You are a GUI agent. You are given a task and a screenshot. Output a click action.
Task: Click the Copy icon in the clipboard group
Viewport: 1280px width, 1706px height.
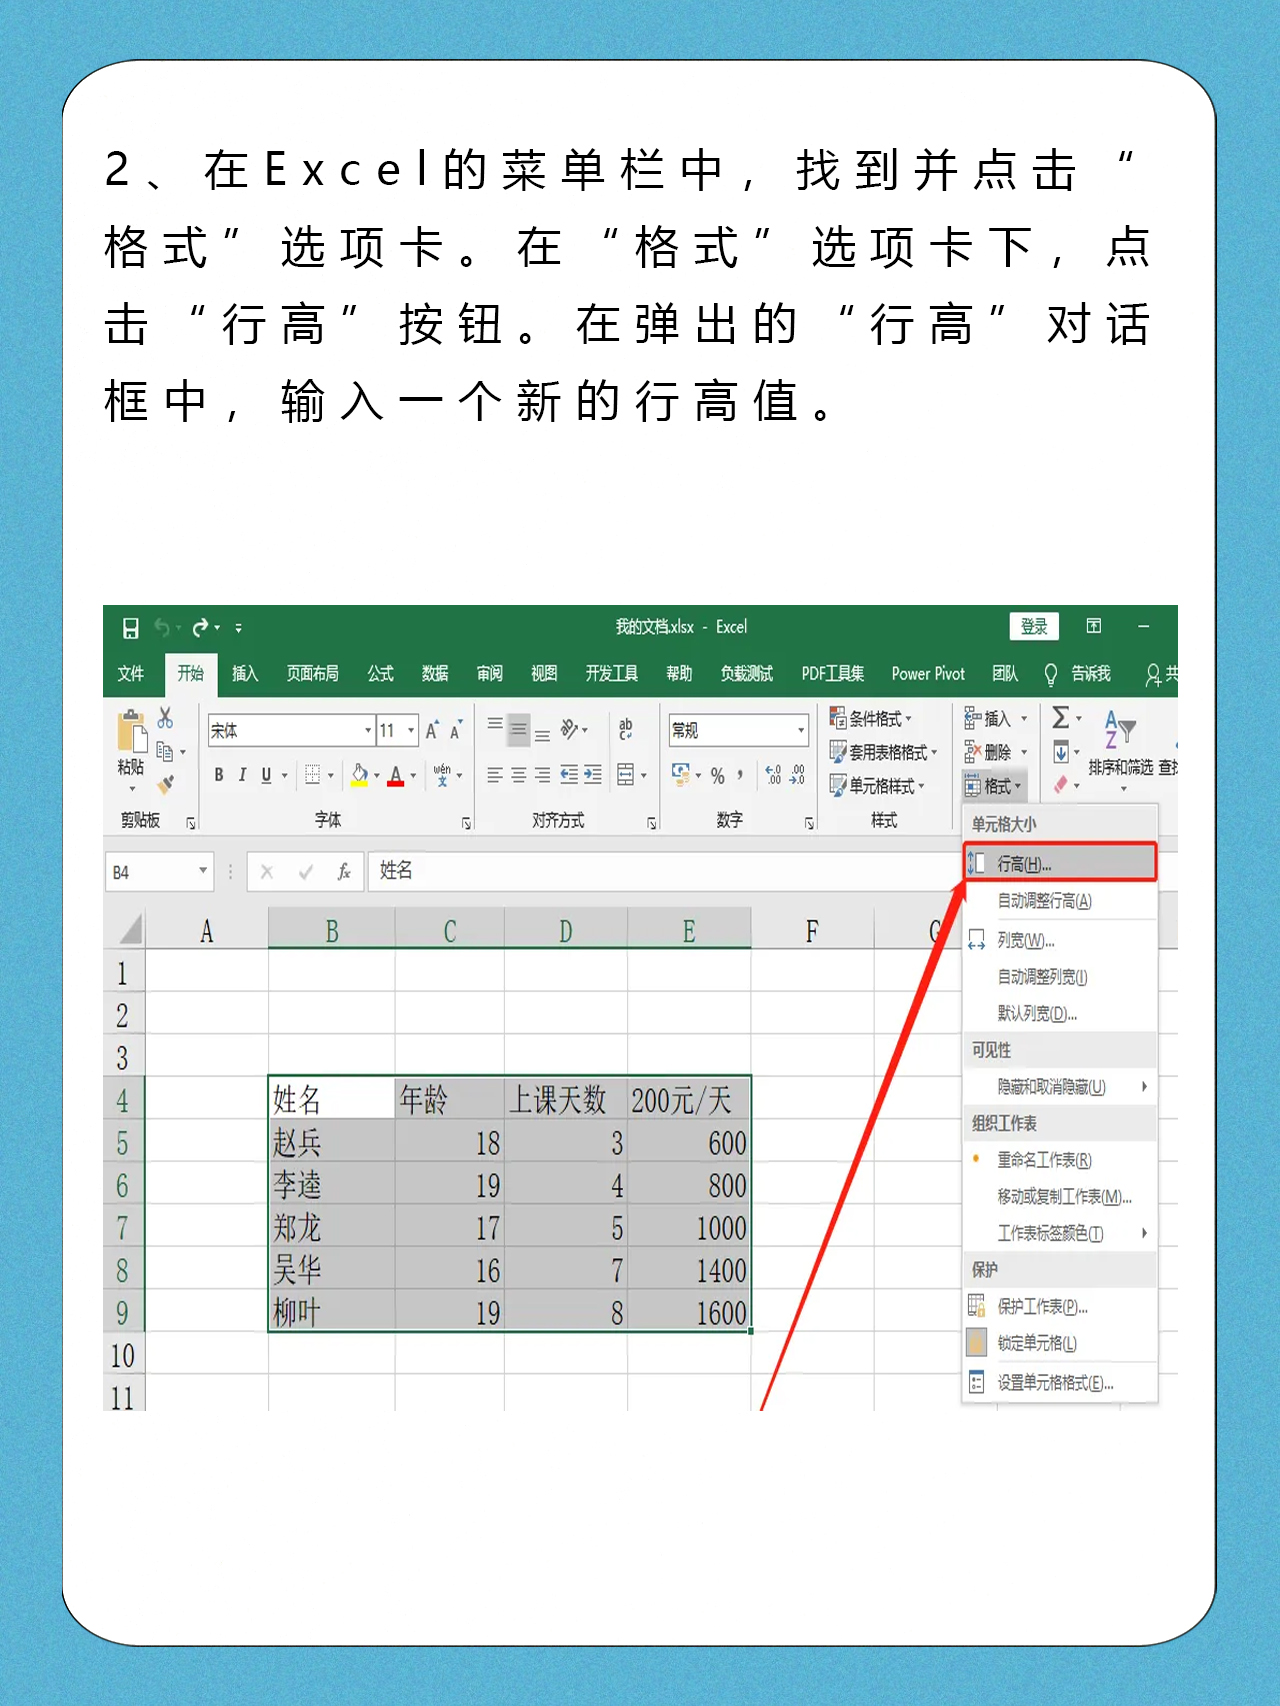[165, 751]
